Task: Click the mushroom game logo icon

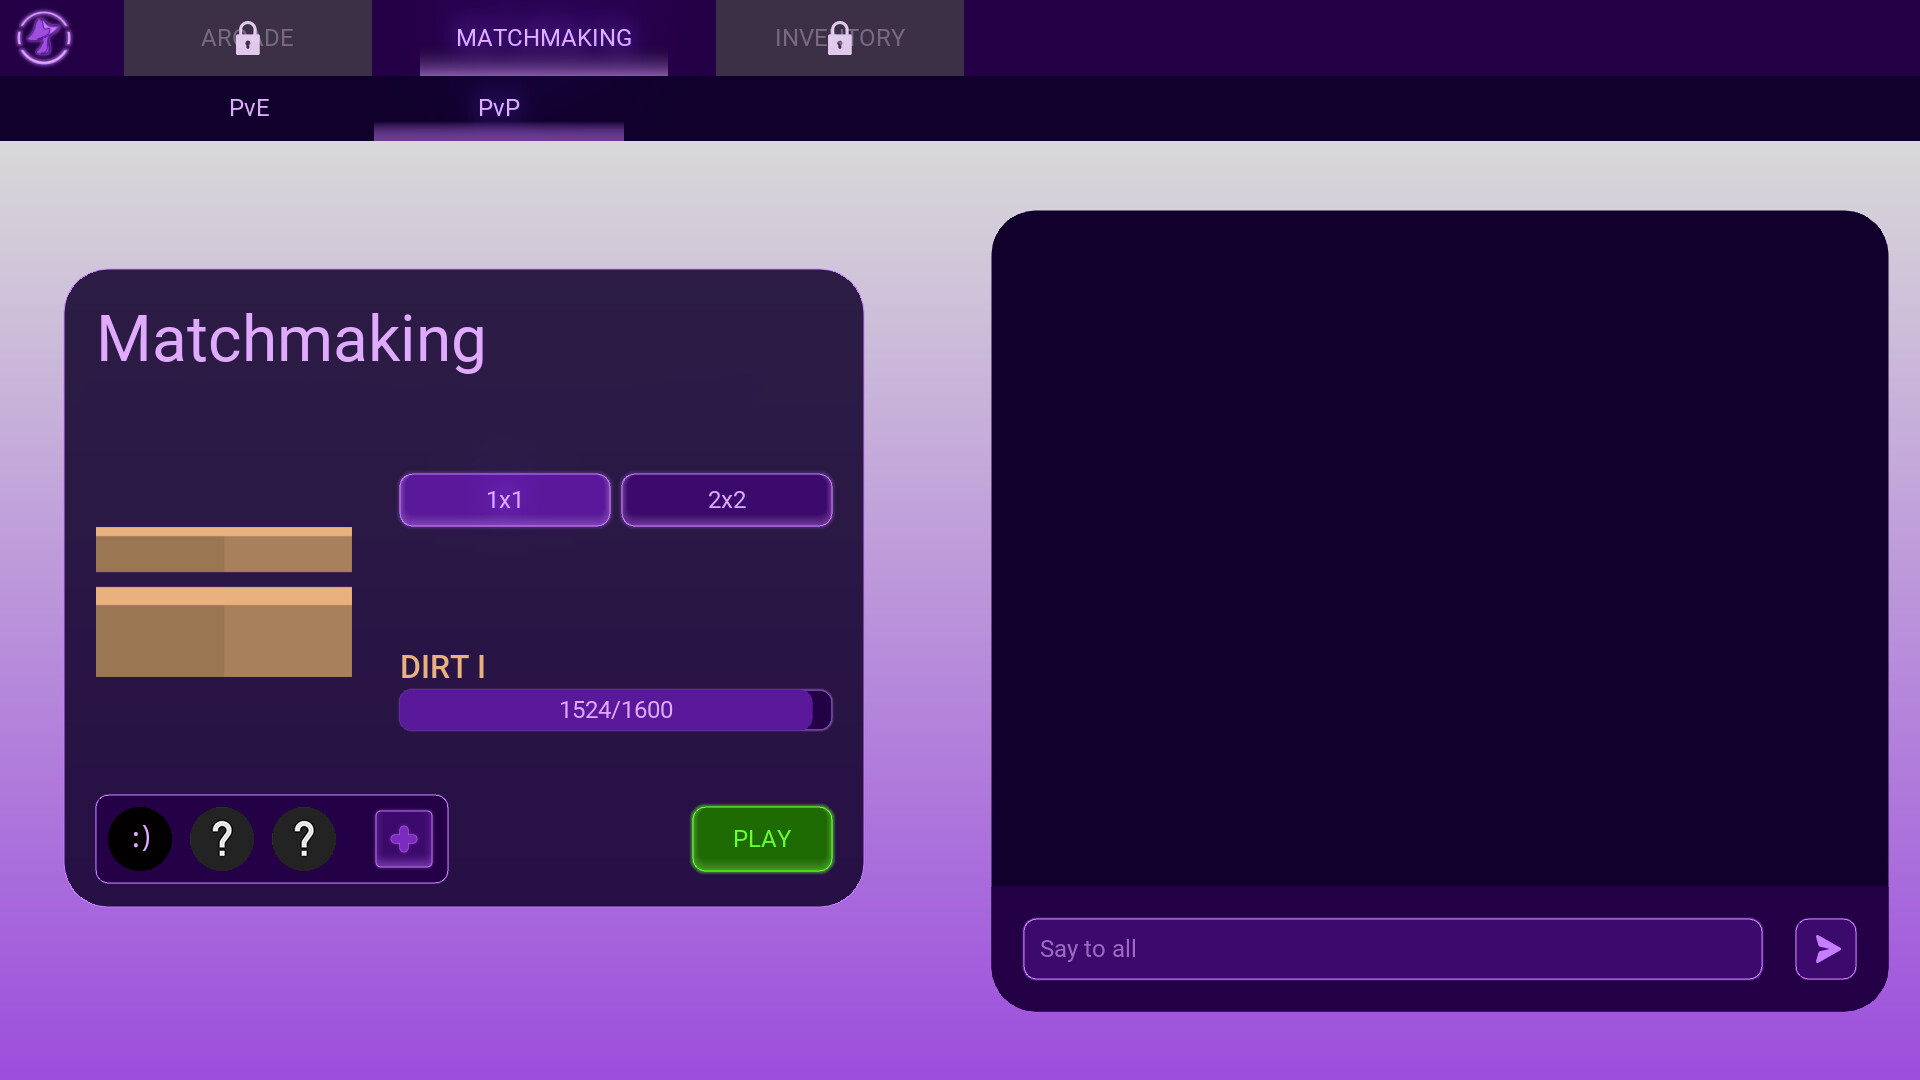Action: pos(43,38)
